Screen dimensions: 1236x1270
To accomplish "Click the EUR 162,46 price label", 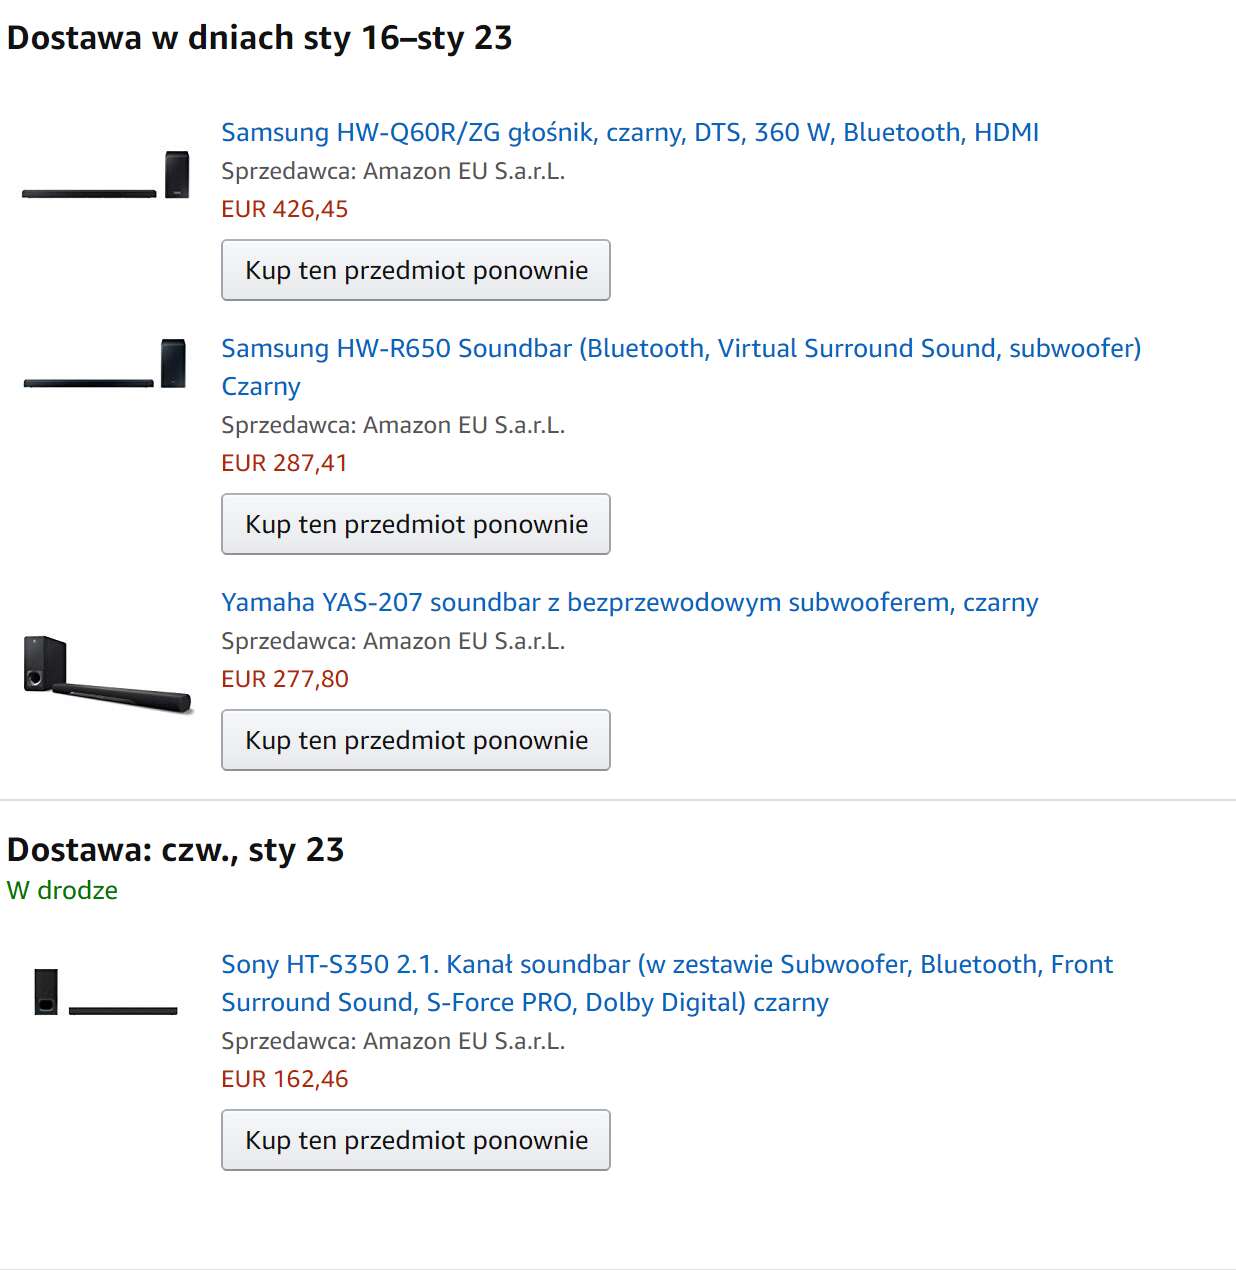I will (x=285, y=1079).
